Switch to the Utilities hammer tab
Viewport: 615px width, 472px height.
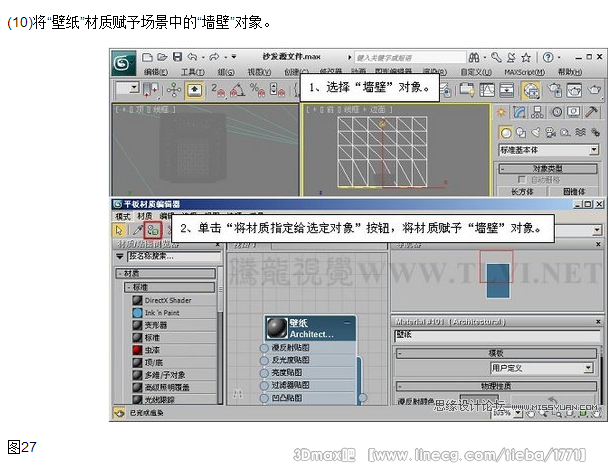point(591,112)
